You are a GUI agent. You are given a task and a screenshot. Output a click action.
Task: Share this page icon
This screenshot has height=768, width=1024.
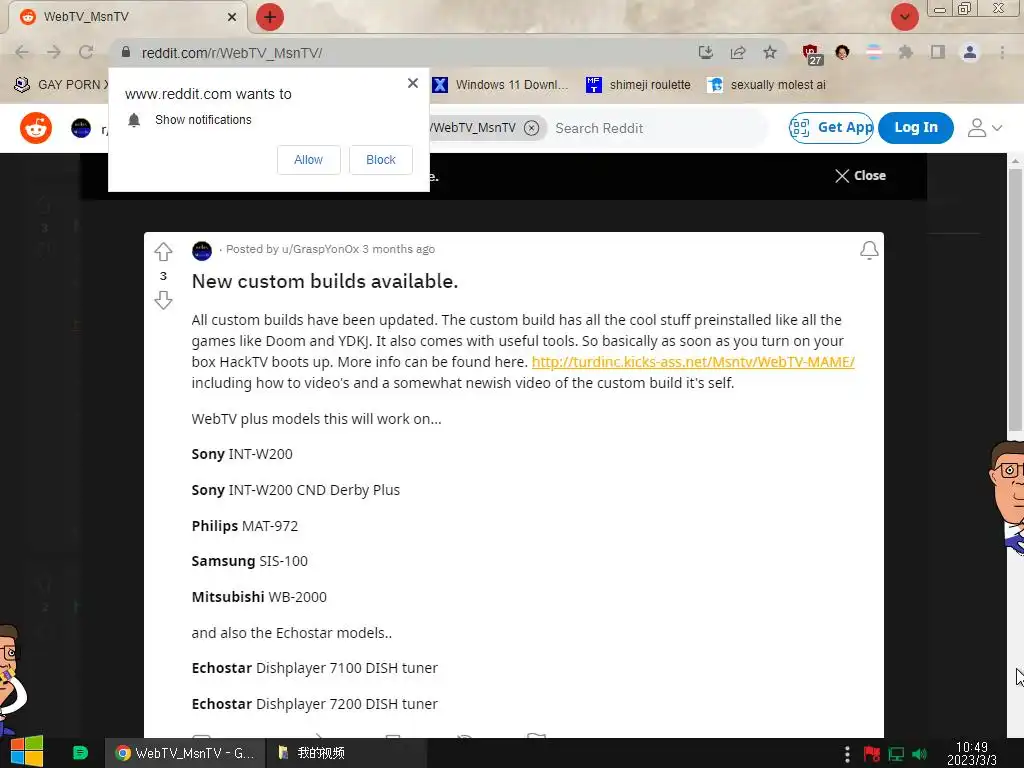coord(738,52)
